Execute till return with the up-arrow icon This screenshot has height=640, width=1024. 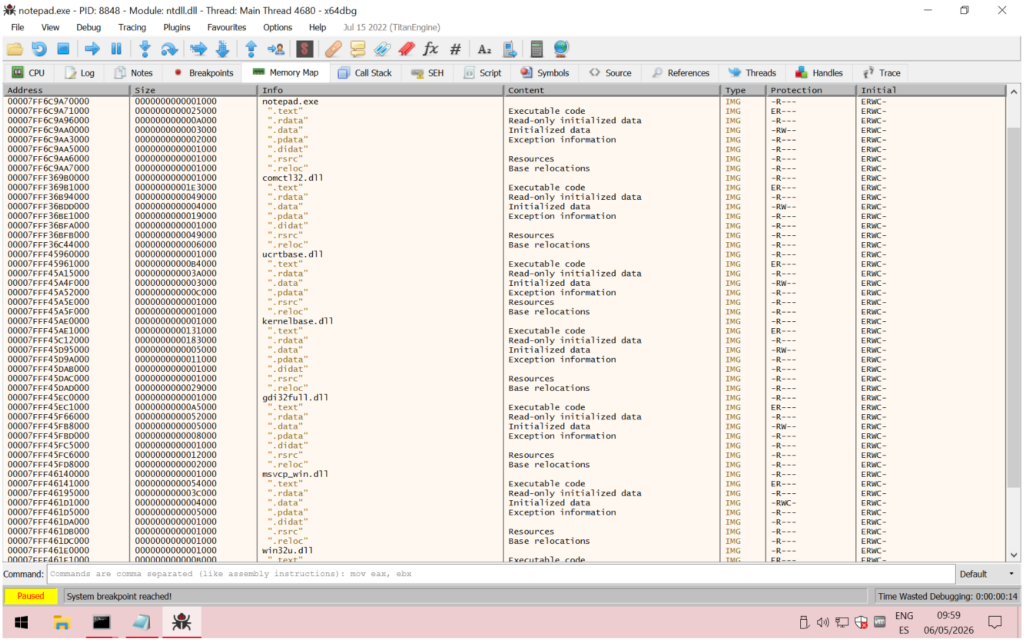pyautogui.click(x=251, y=49)
